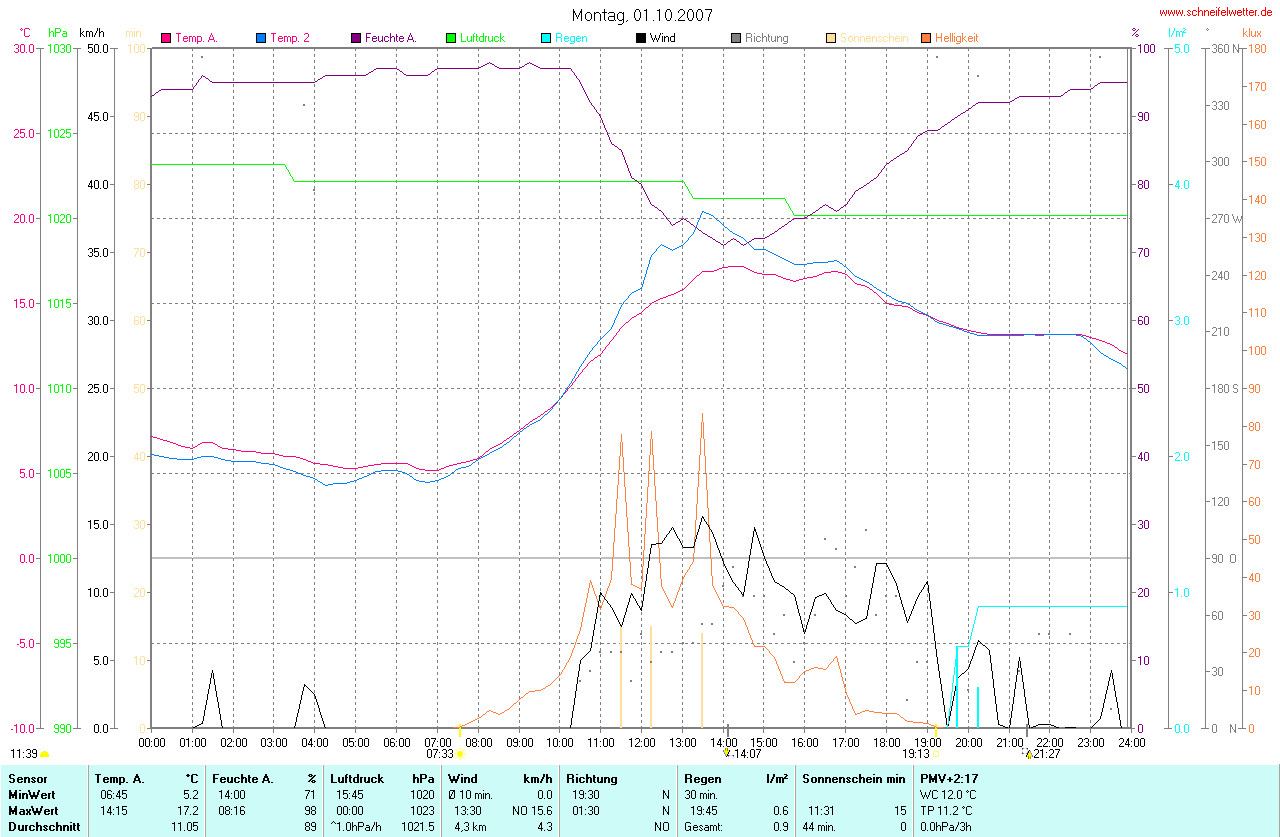The height and width of the screenshot is (837, 1280).
Task: Click the MinWert row label
Action: (x=32, y=794)
